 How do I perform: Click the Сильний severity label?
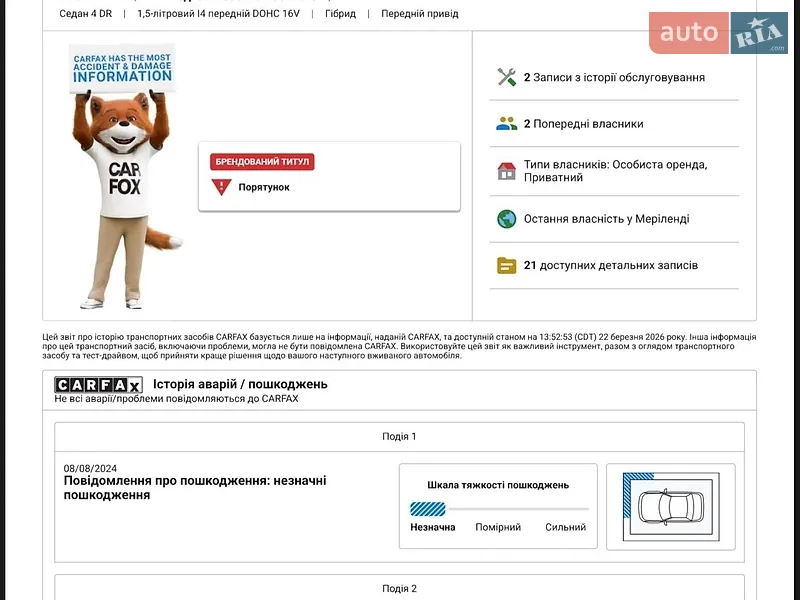pos(565,527)
